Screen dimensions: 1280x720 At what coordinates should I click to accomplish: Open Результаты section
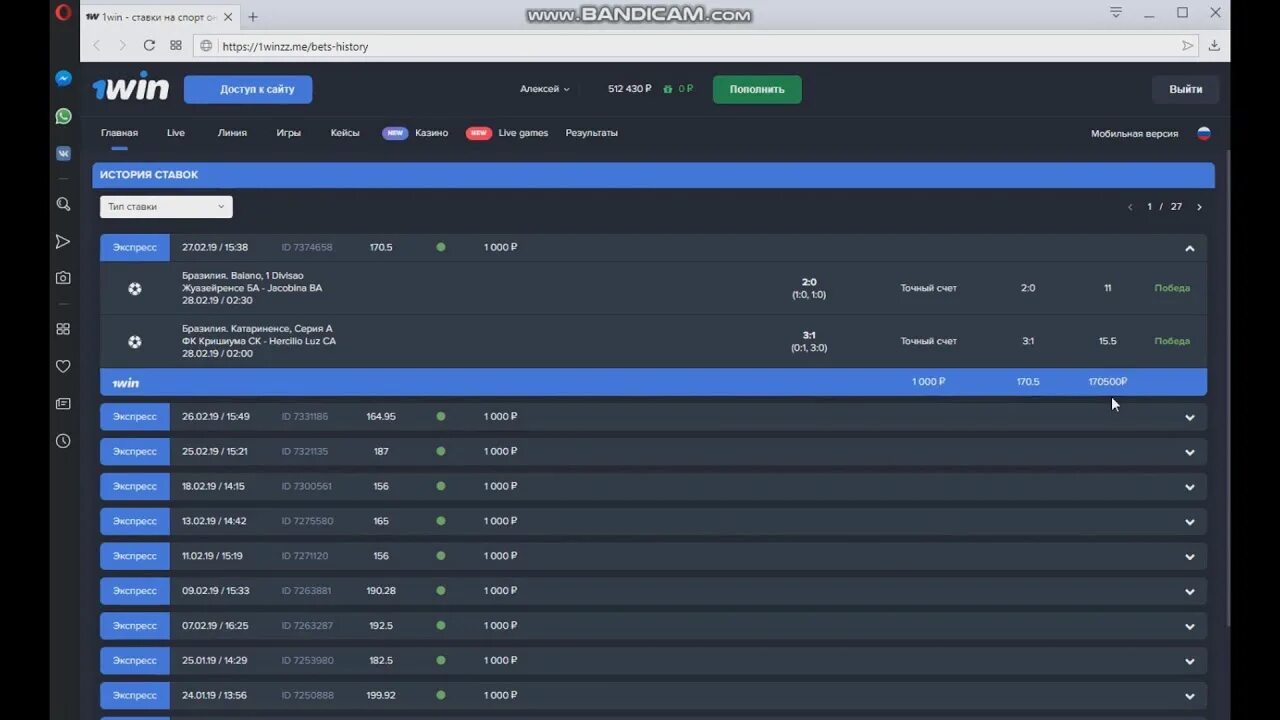(592, 133)
